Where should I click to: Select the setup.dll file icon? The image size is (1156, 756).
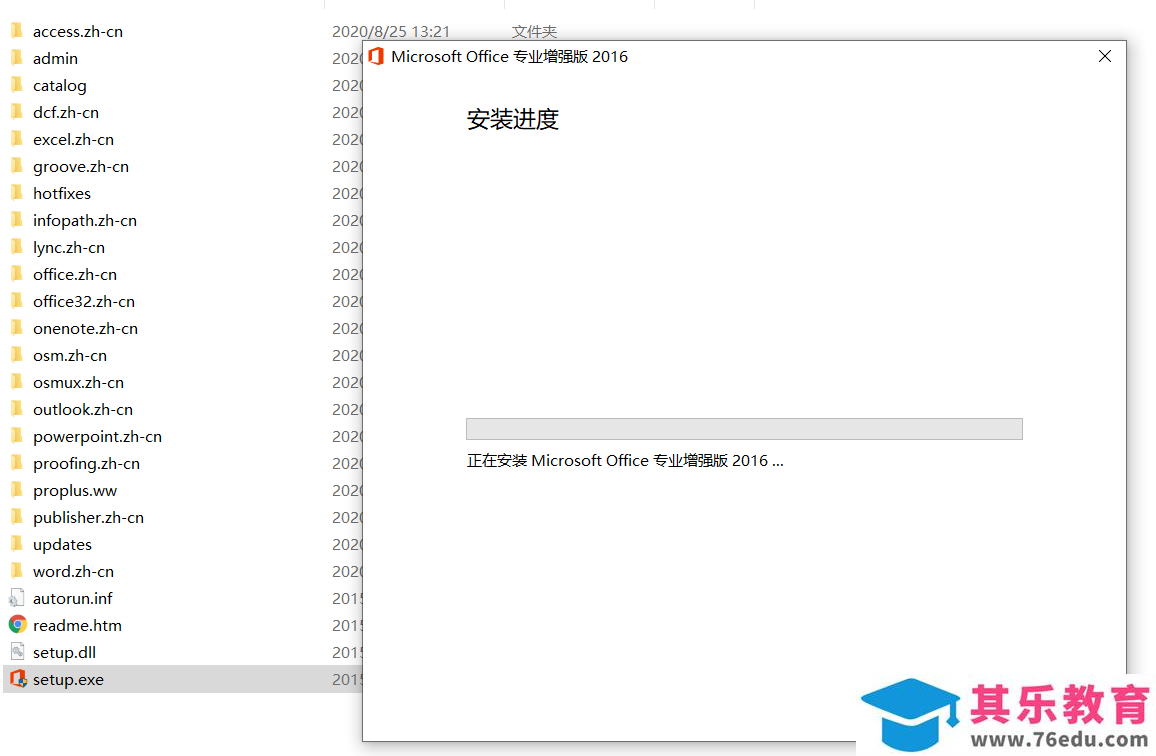(x=18, y=651)
